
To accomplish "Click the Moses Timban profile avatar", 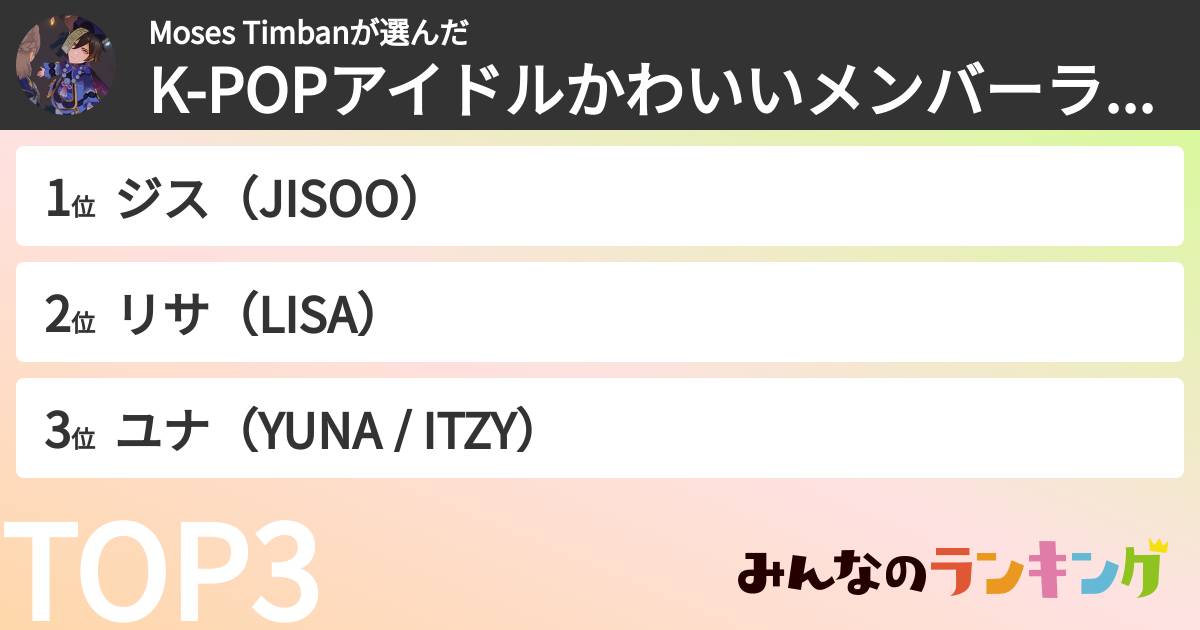I will (x=65, y=65).
